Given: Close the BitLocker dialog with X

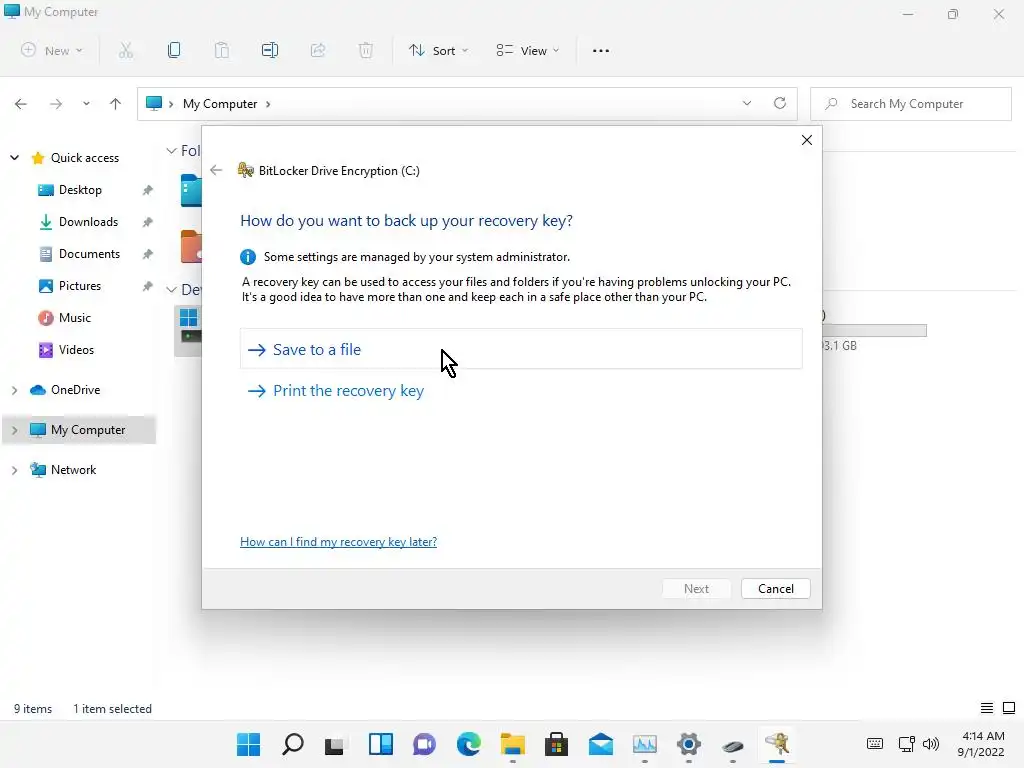Looking at the screenshot, I should [x=807, y=140].
